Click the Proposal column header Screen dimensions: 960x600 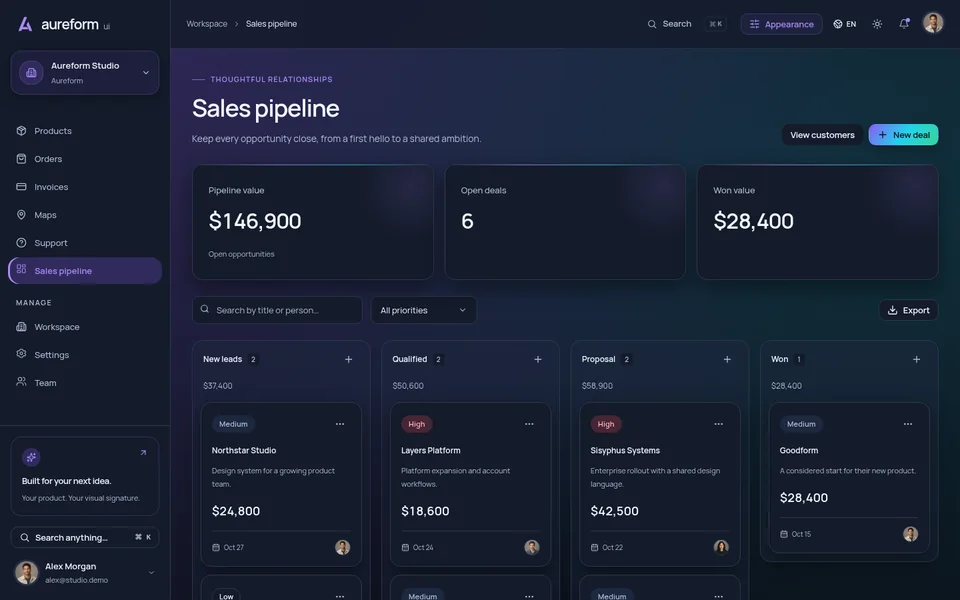pos(598,359)
